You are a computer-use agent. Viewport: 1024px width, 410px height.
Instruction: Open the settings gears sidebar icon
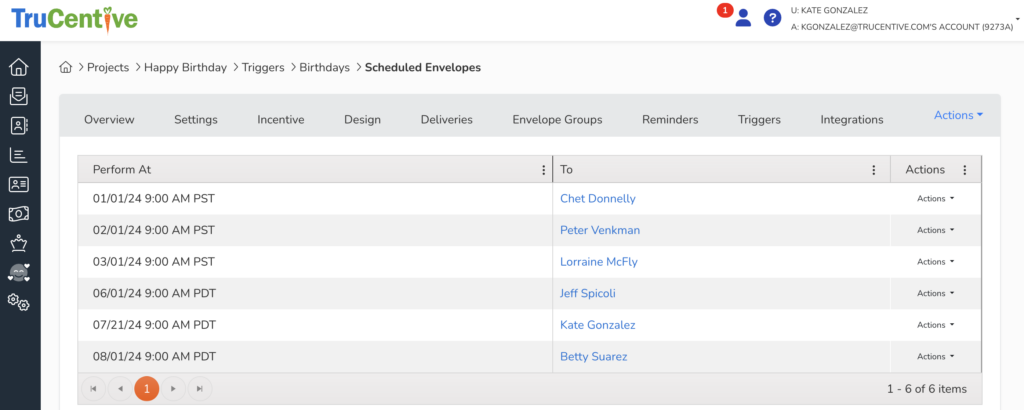click(x=18, y=302)
